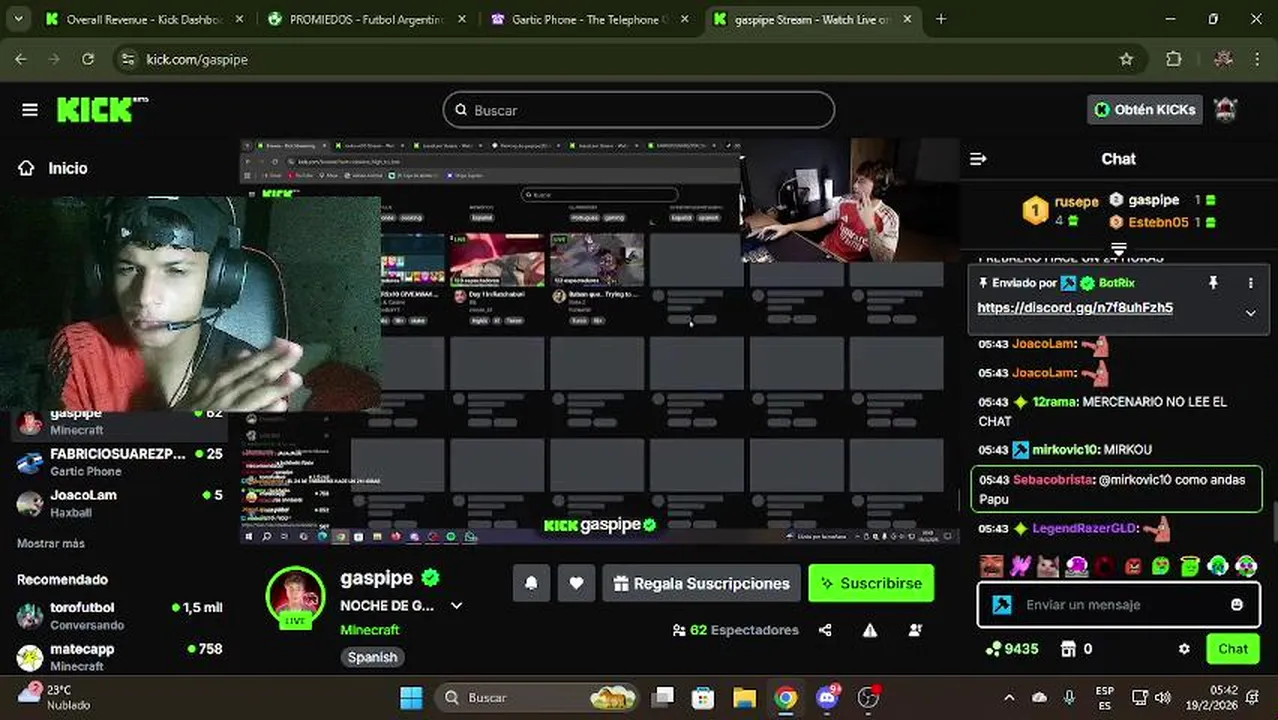Click the KICK logo

[x=101, y=109]
